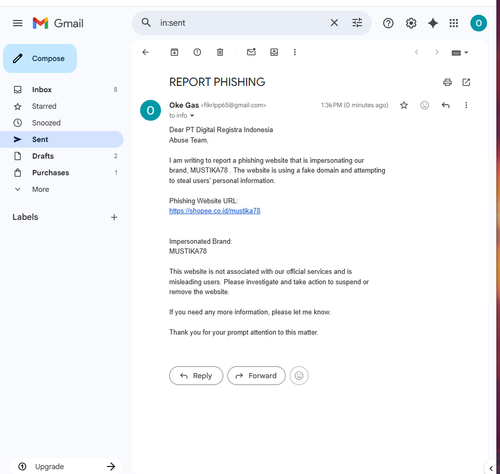Screen dimensions: 500x474
Task: Click the Labels section heading
Action: [x=25, y=217]
